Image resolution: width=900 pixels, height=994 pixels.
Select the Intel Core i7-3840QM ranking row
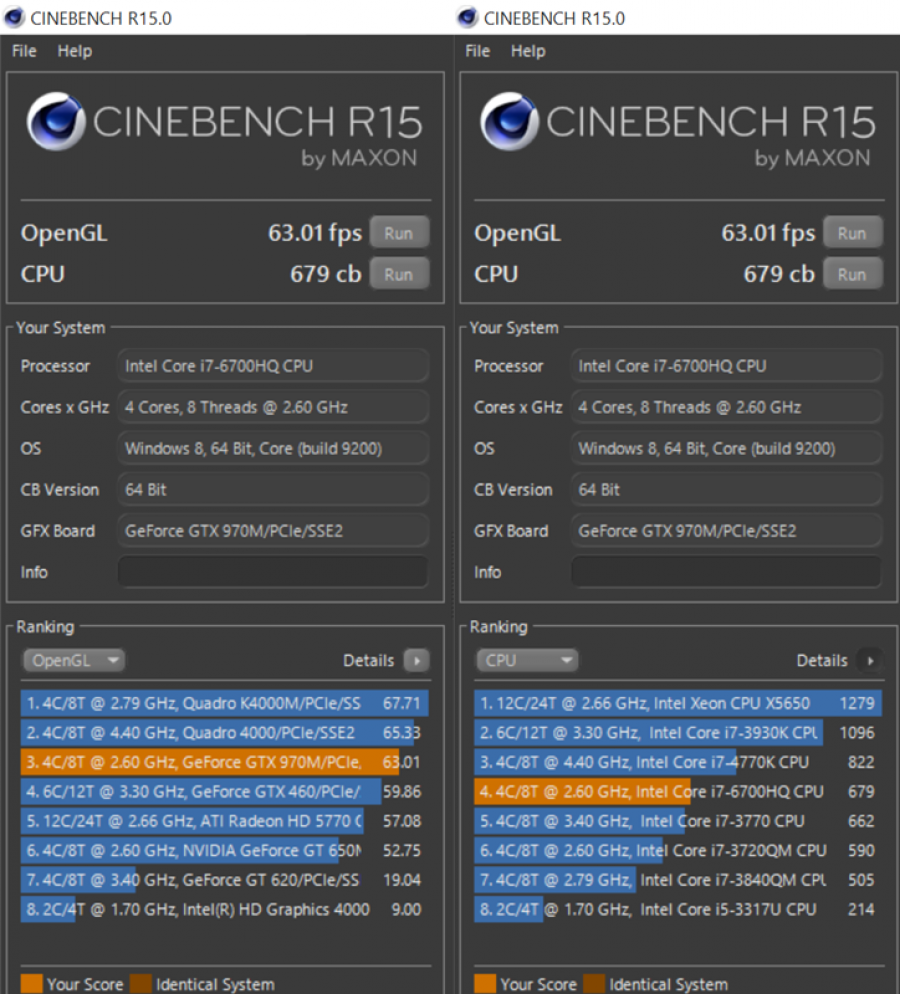(678, 880)
